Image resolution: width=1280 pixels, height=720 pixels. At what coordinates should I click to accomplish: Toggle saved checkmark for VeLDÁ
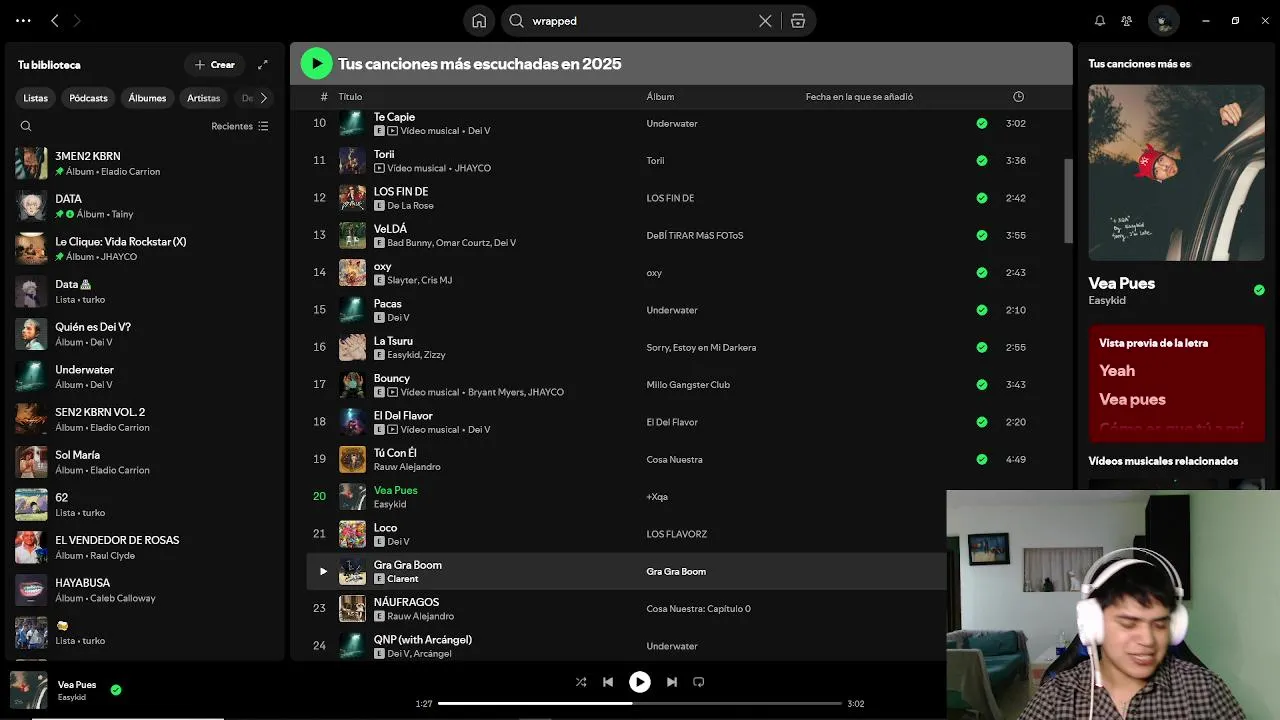tap(982, 236)
